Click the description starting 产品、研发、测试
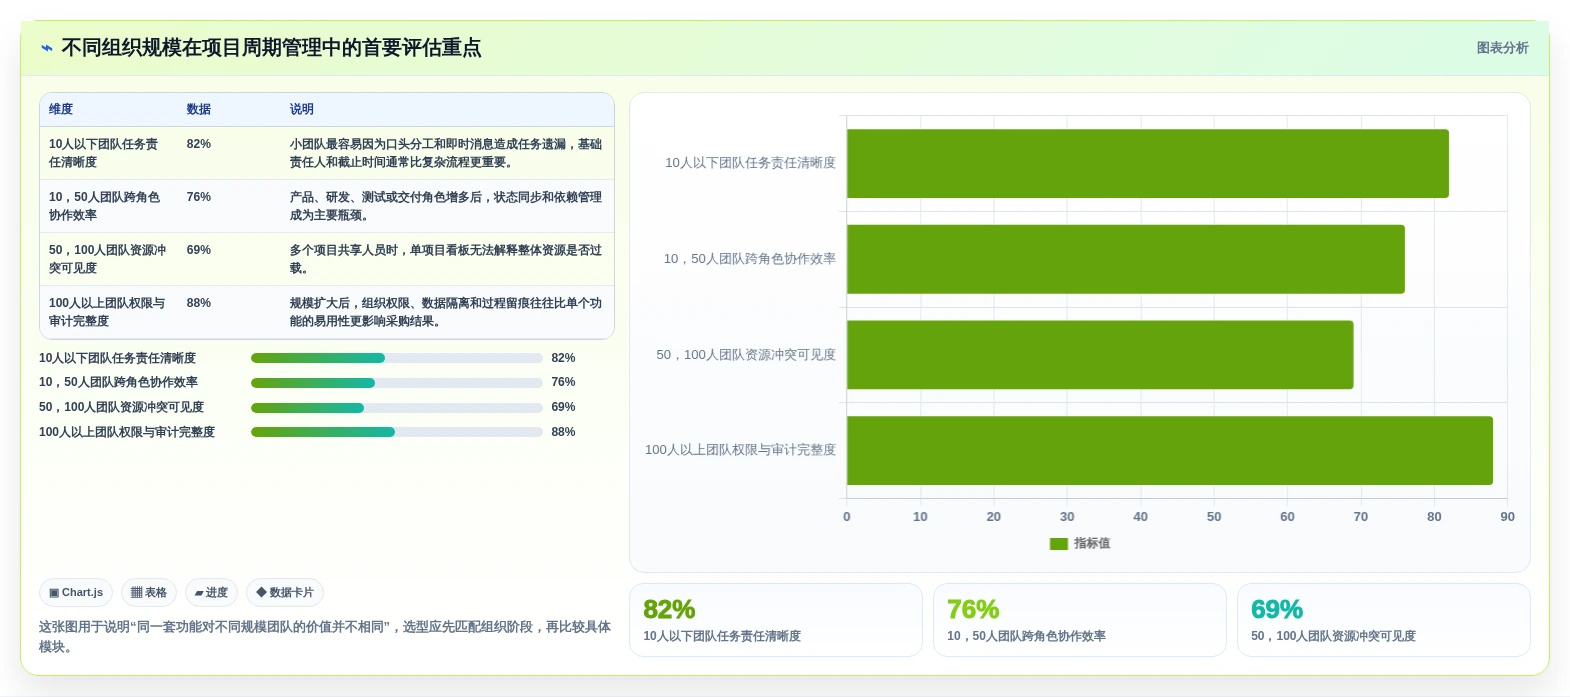The height and width of the screenshot is (697, 1570). tap(446, 206)
